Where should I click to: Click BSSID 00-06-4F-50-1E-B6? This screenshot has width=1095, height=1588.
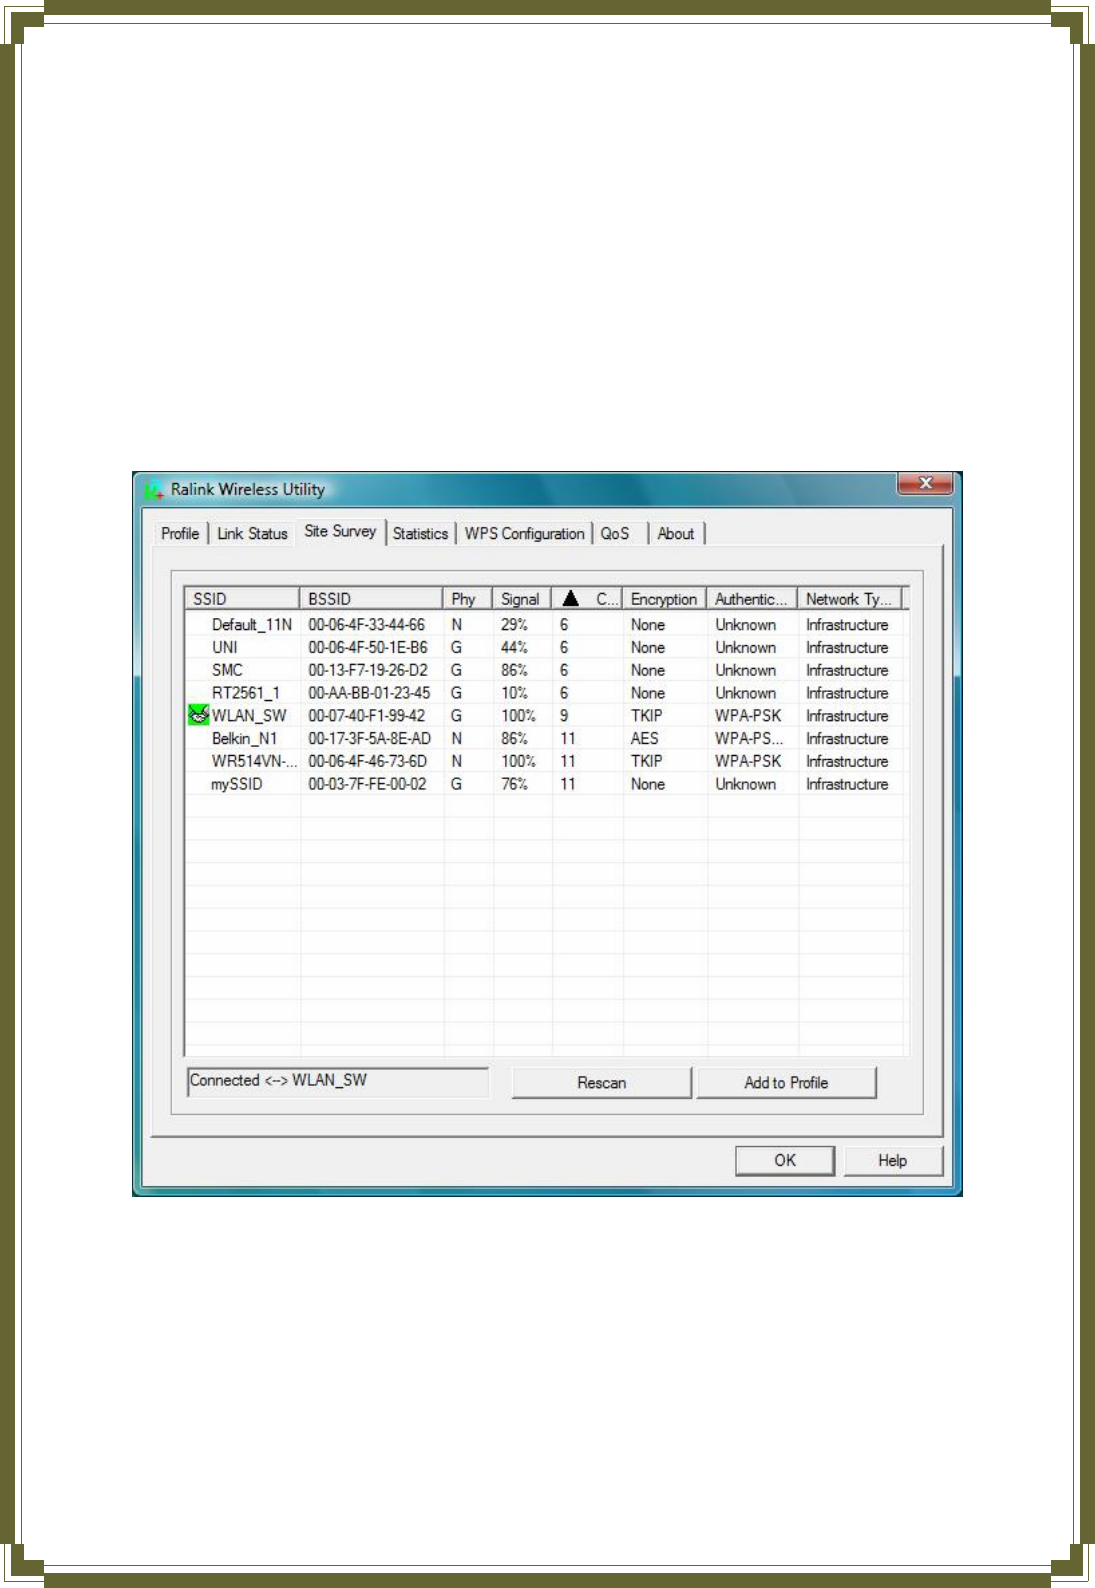(x=367, y=647)
